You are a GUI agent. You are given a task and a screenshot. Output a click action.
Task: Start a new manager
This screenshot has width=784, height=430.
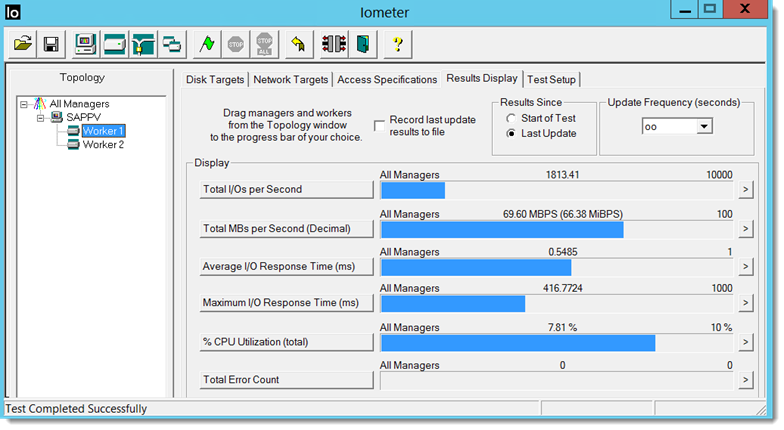tap(86, 44)
